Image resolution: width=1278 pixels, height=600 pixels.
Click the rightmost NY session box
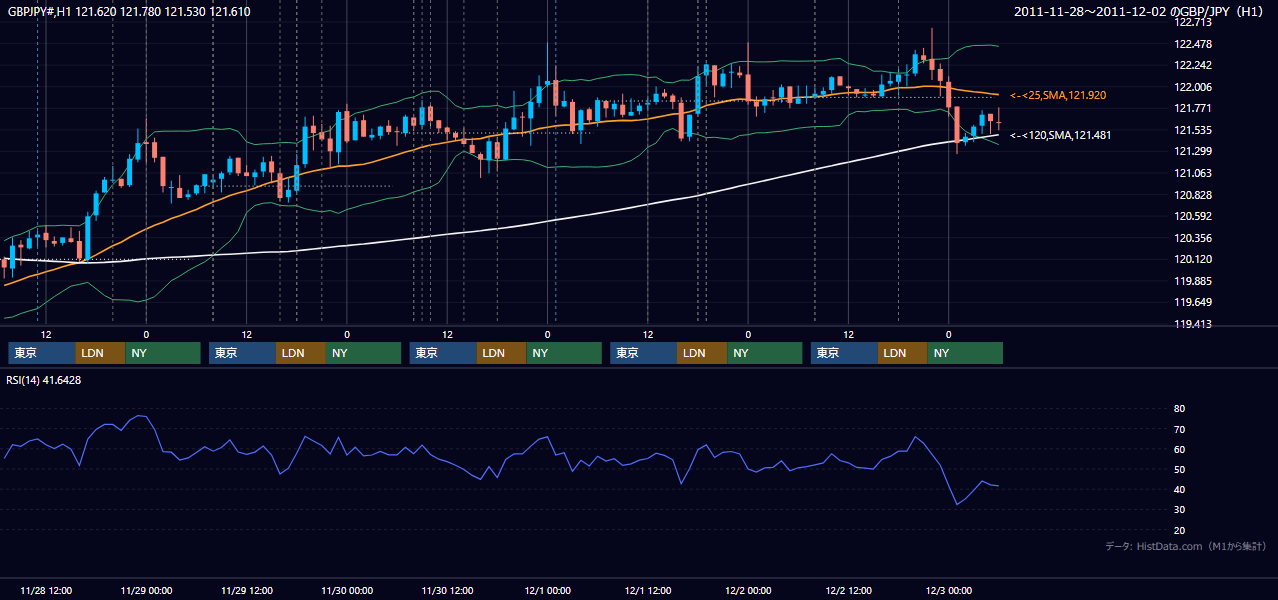[965, 353]
